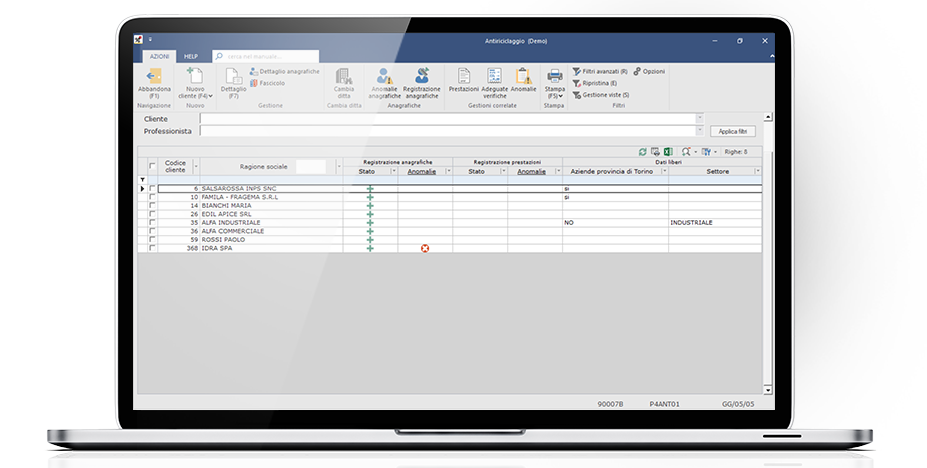Image resolution: width=927 pixels, height=468 pixels.
Task: Click the red anomaly icon for IDRA SPA
Action: coord(425,248)
